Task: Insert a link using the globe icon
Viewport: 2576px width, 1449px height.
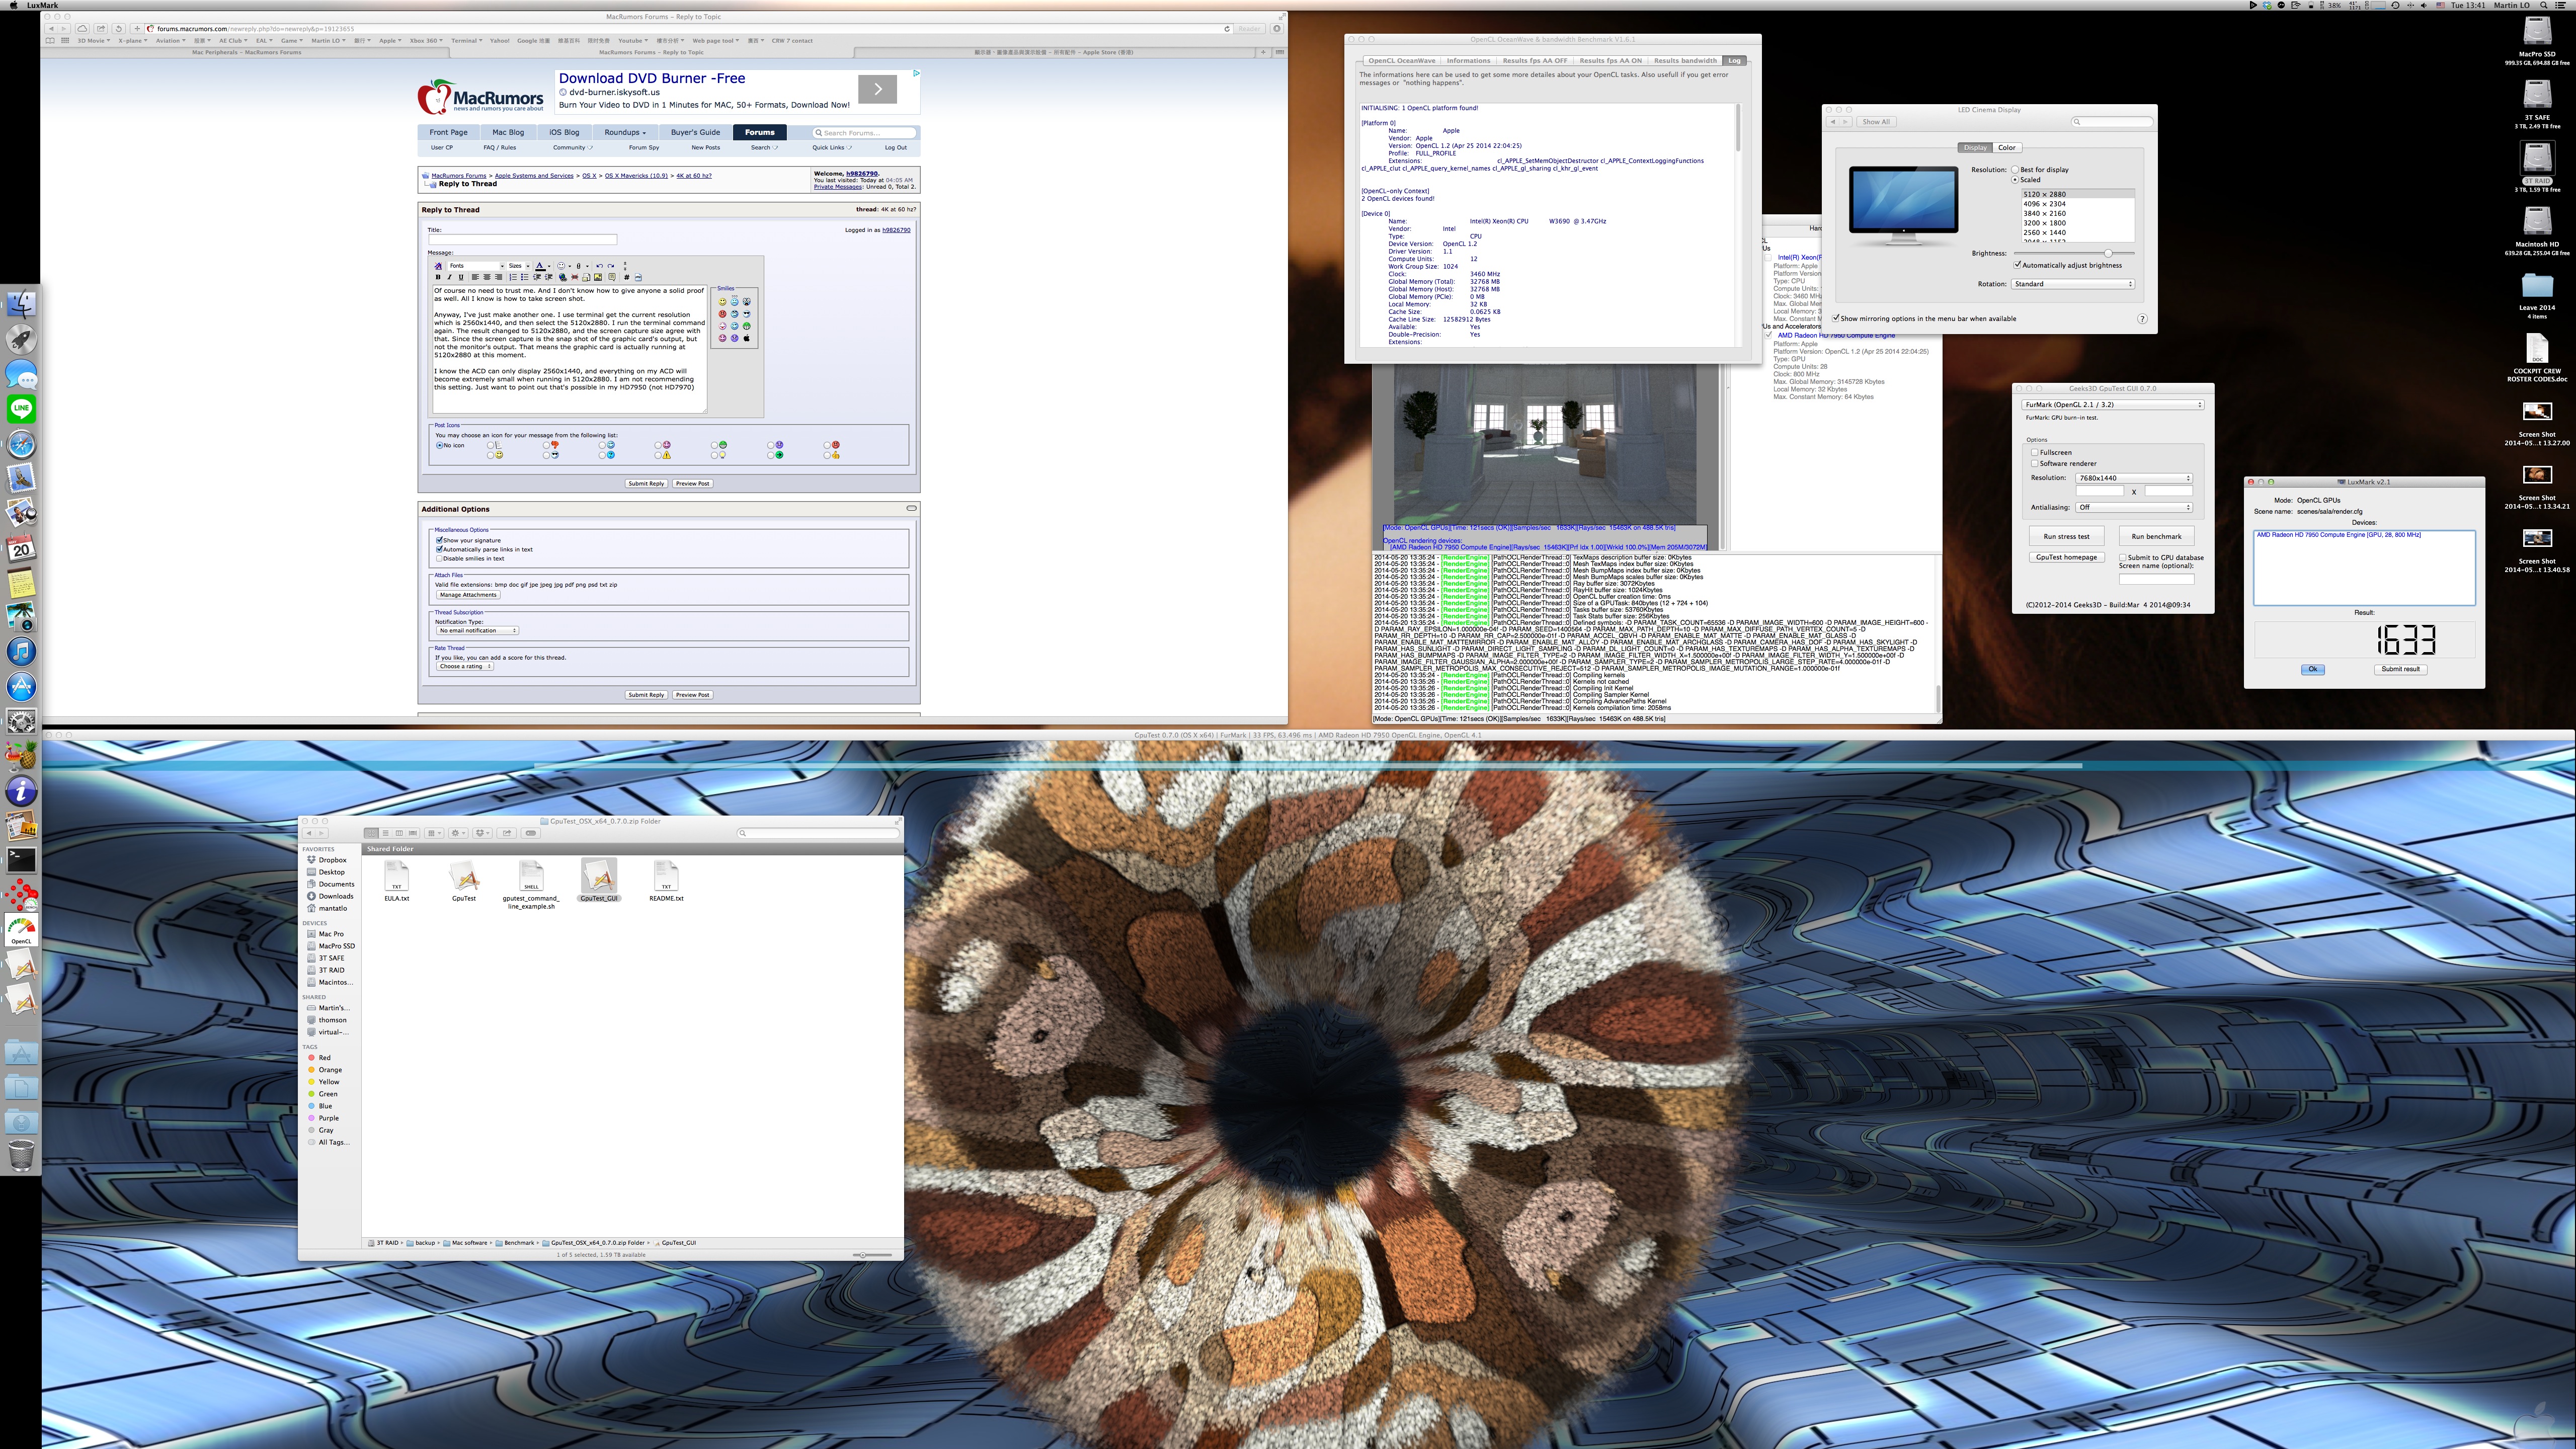Action: click(563, 277)
